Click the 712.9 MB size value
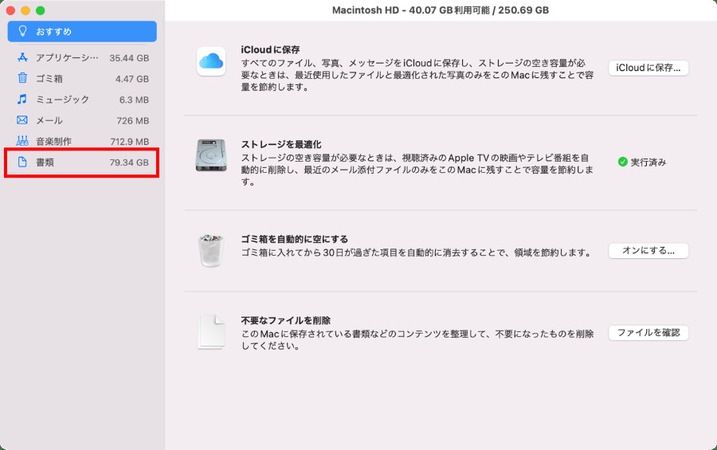The width and height of the screenshot is (717, 450). pyautogui.click(x=129, y=142)
